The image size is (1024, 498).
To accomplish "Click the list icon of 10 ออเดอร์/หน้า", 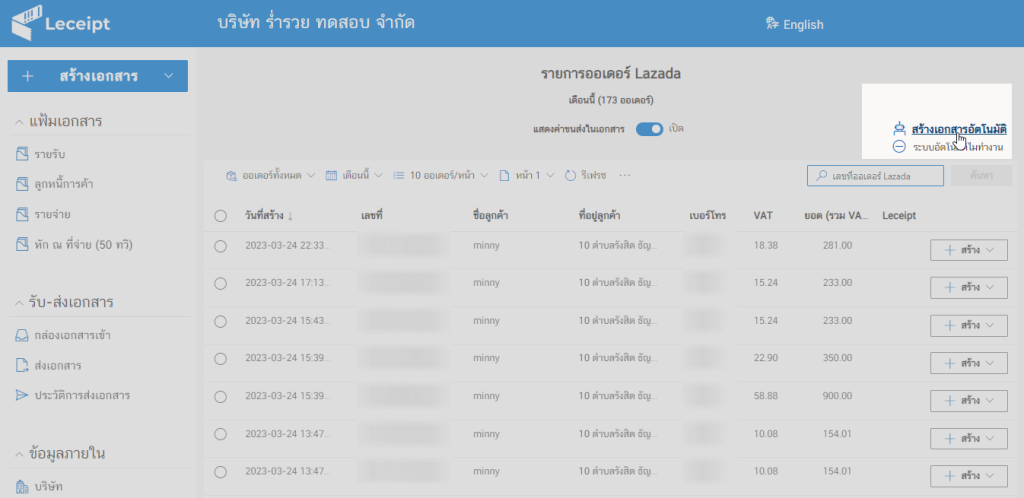I will (x=398, y=176).
